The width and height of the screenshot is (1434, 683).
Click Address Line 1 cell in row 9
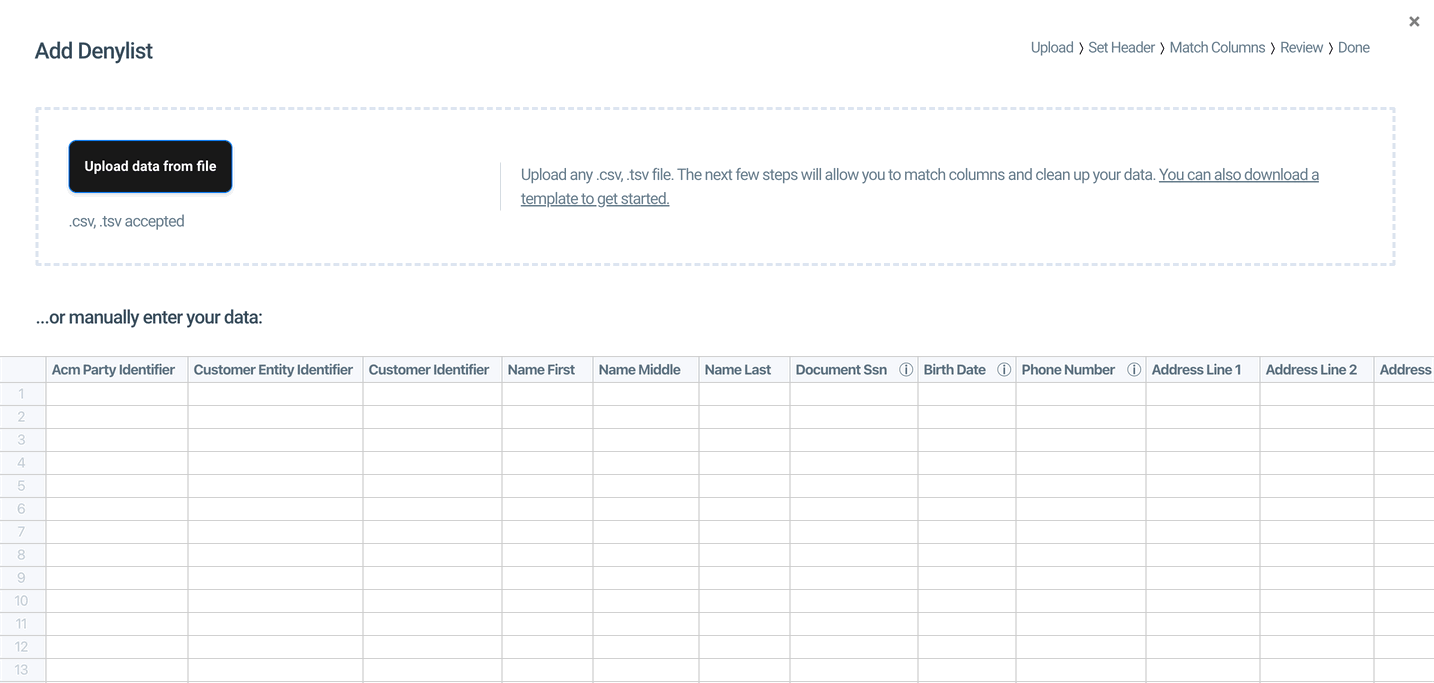[1203, 578]
